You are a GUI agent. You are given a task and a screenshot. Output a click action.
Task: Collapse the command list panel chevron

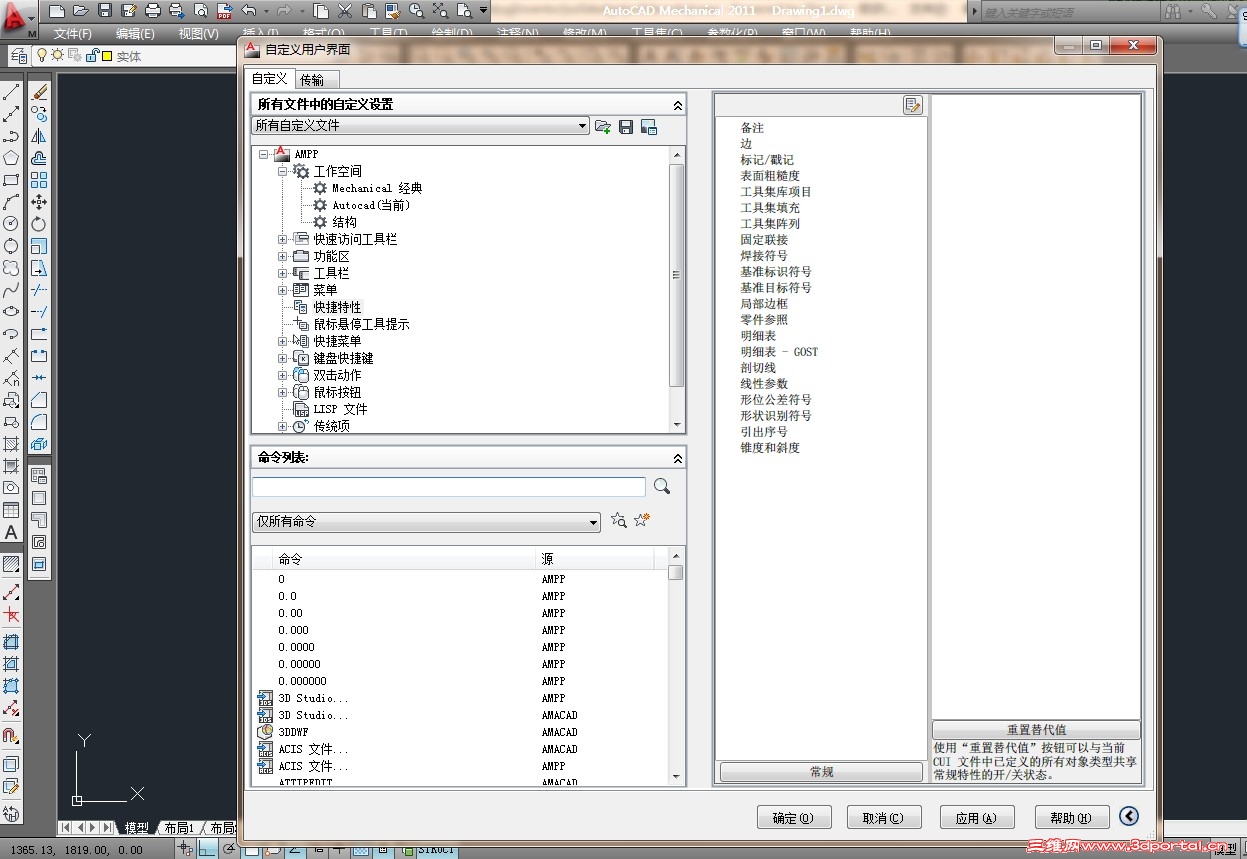(x=677, y=458)
